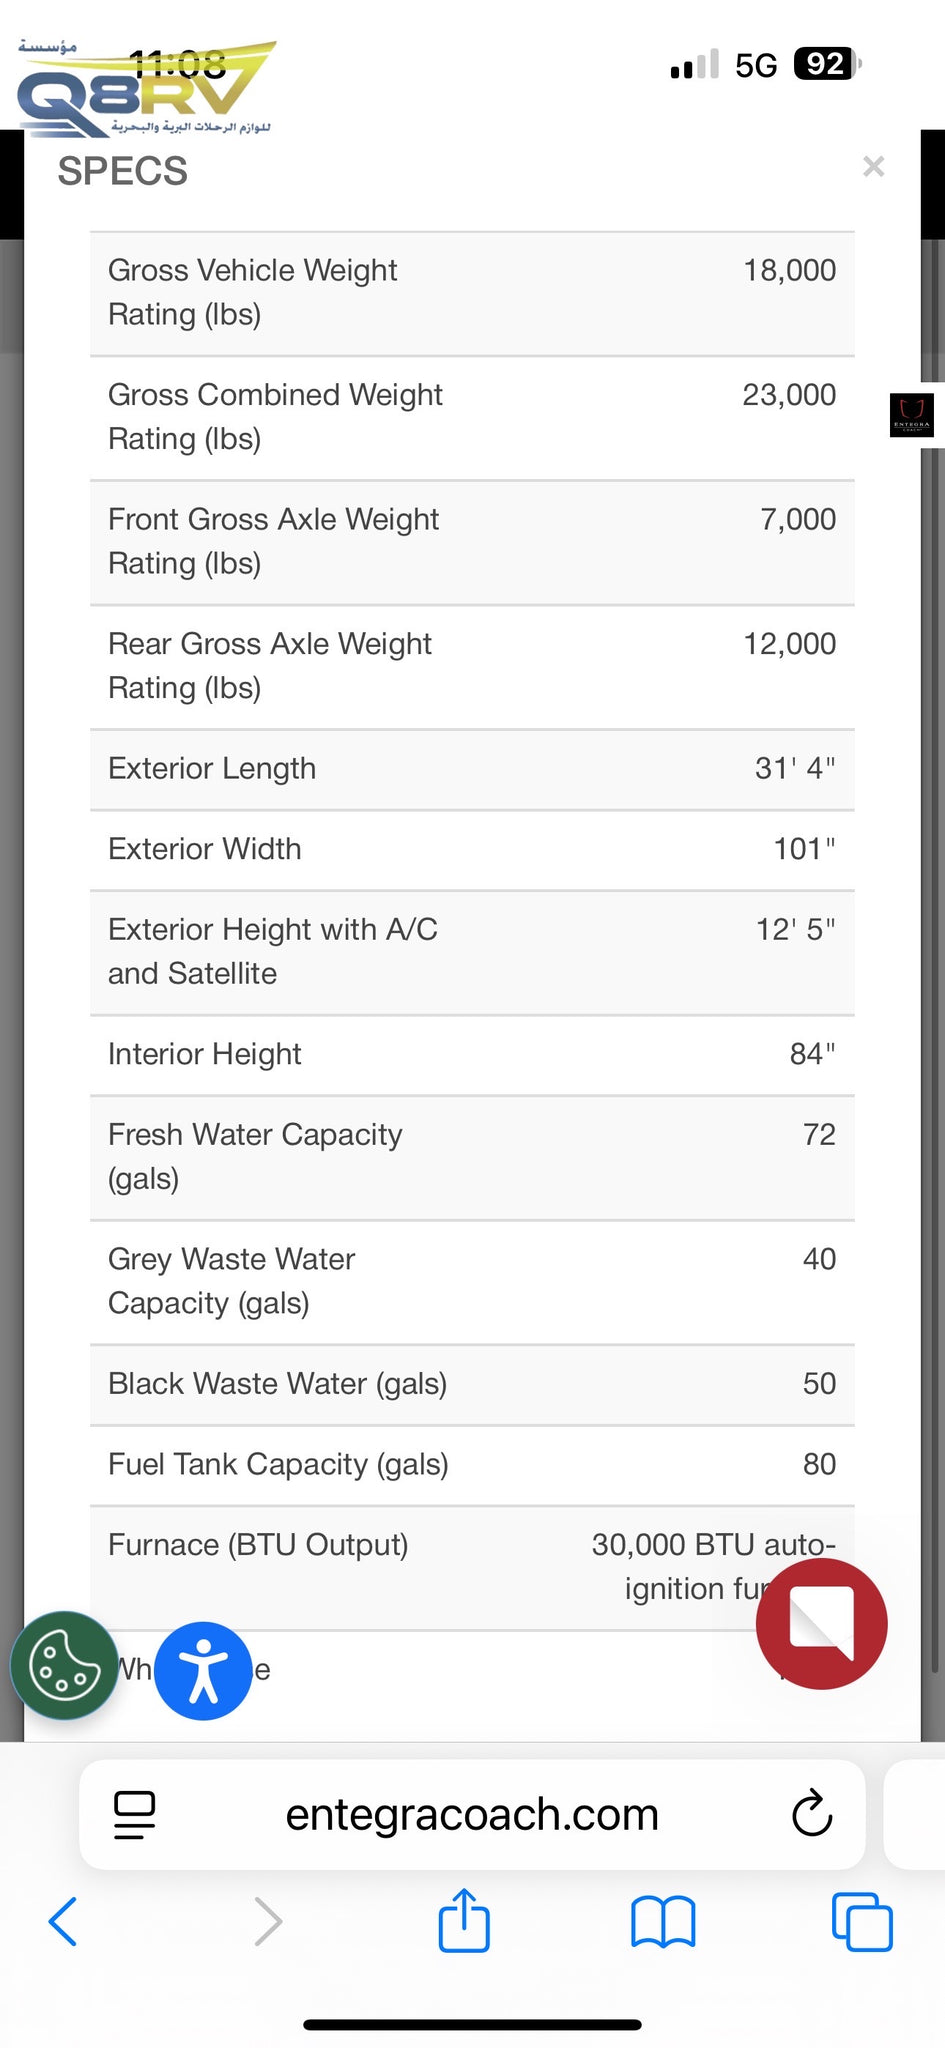Tap the forward navigation arrow
The image size is (945, 2048).
coord(267,1921)
